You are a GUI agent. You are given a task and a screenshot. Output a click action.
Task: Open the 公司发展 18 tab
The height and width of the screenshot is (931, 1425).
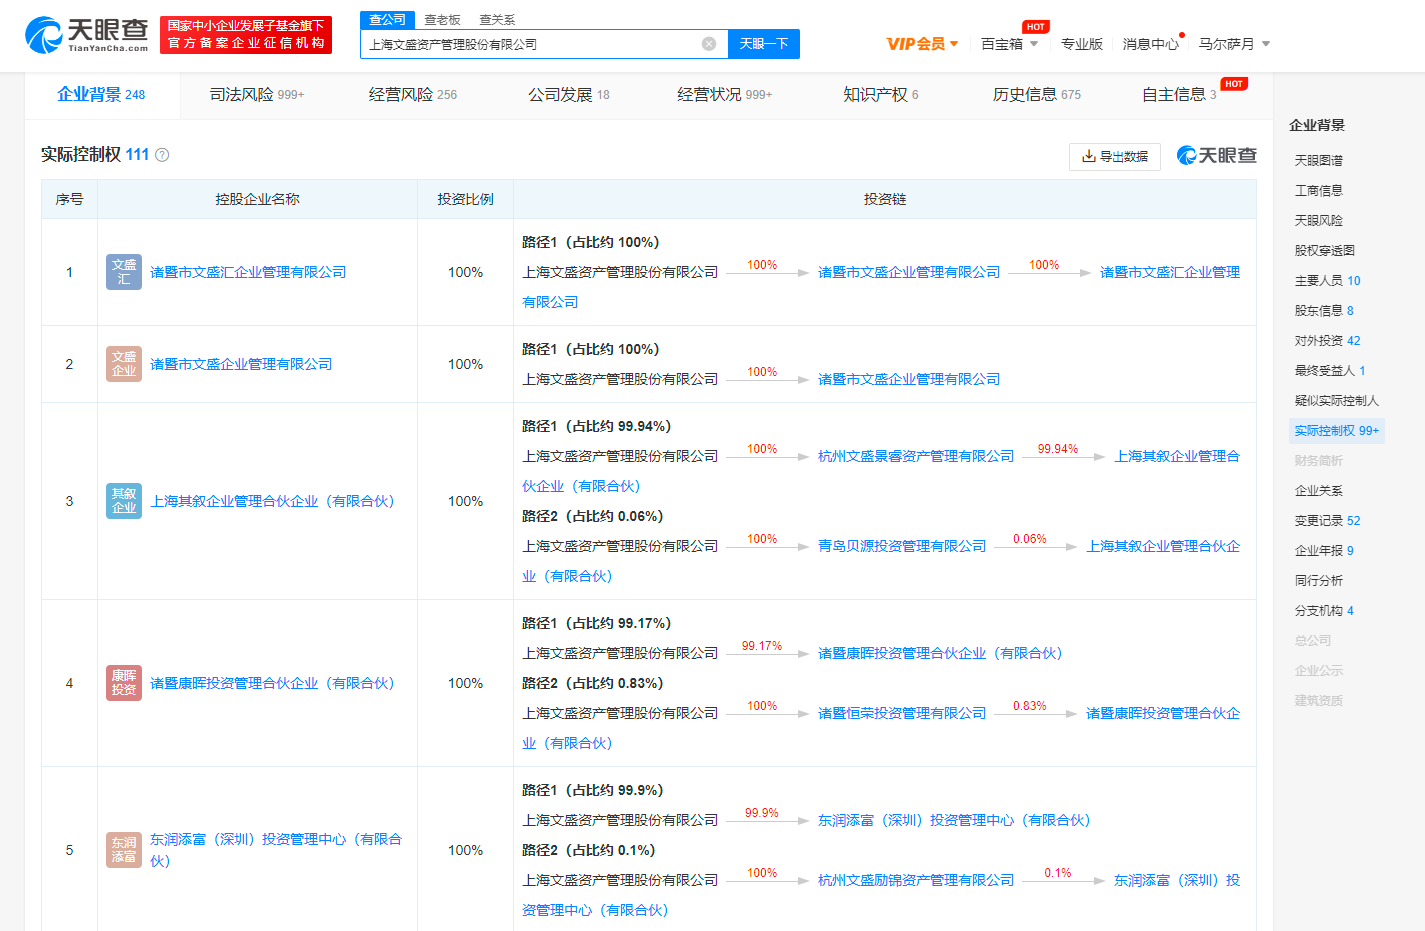[569, 95]
